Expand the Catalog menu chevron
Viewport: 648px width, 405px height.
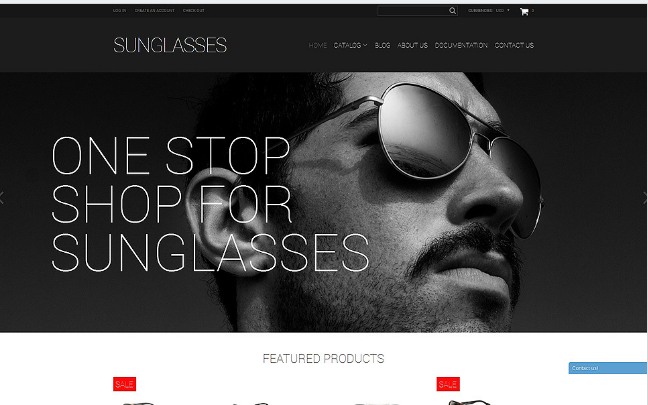click(365, 45)
